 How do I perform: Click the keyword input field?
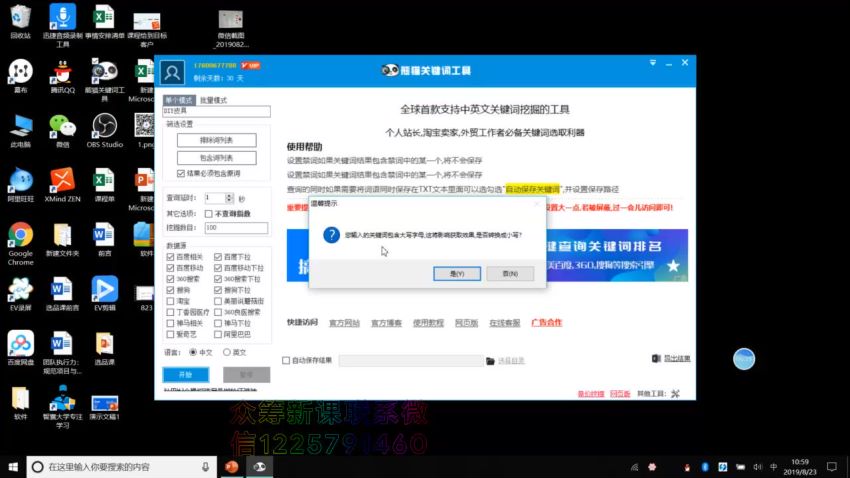pos(216,111)
